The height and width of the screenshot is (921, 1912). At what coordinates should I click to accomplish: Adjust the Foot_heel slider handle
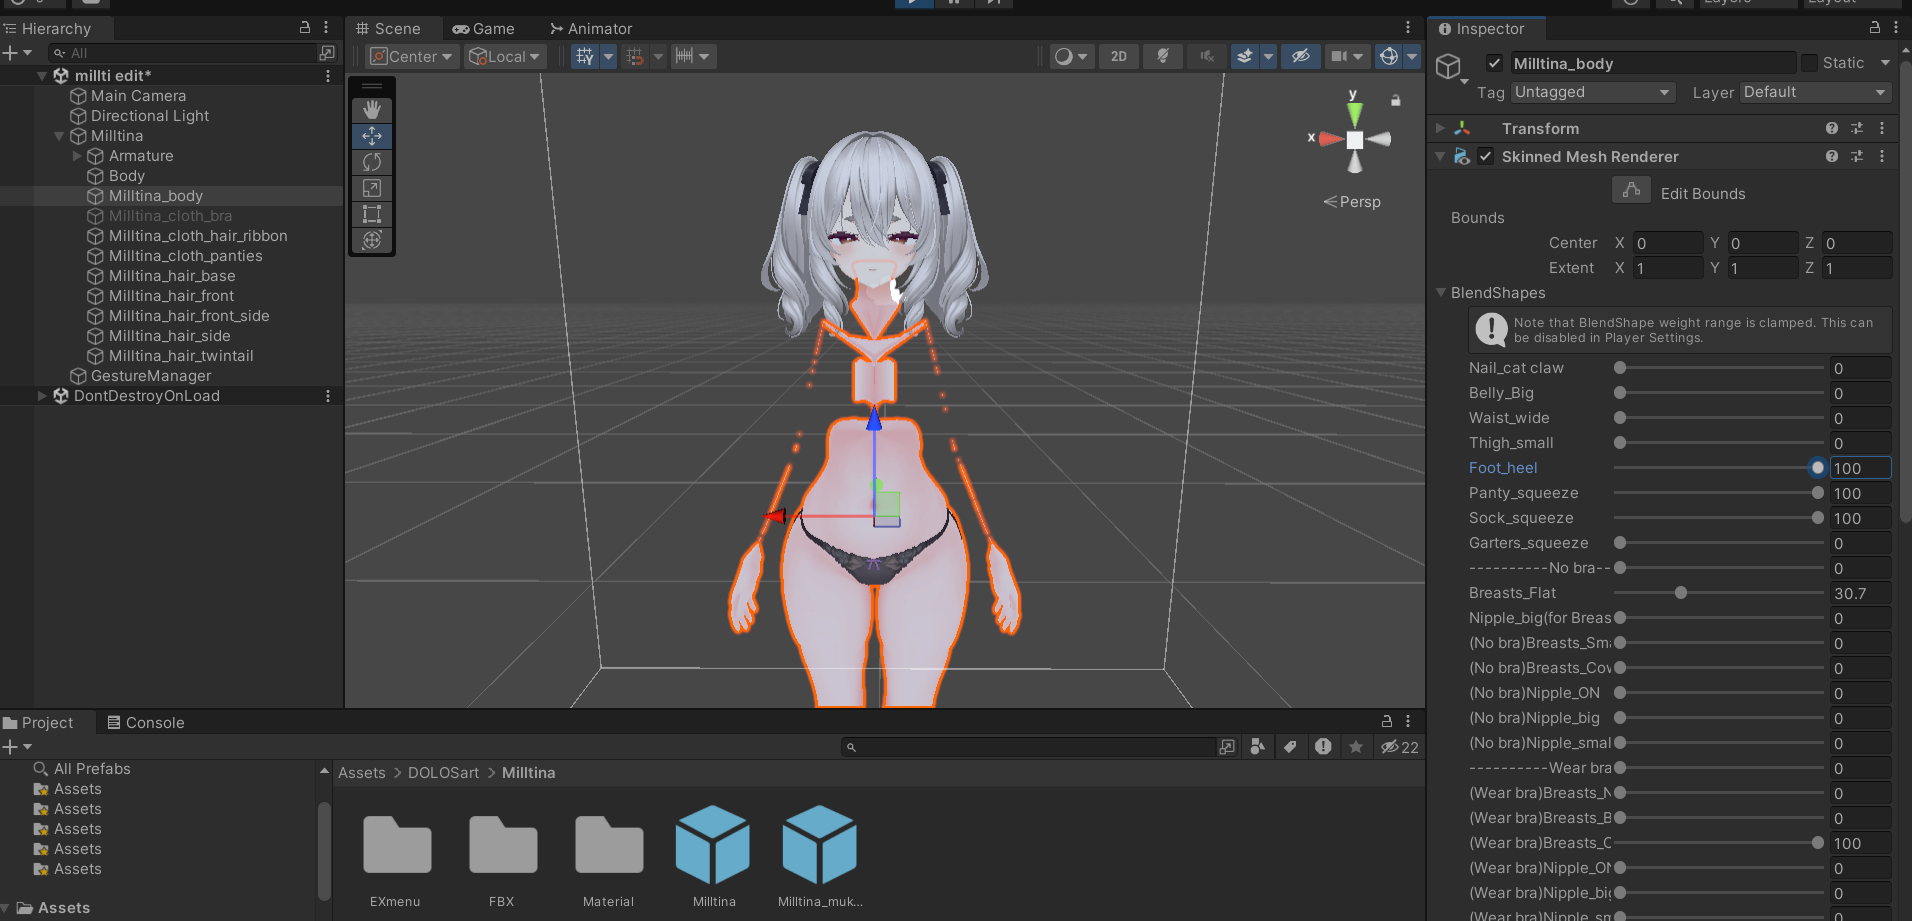pos(1818,468)
